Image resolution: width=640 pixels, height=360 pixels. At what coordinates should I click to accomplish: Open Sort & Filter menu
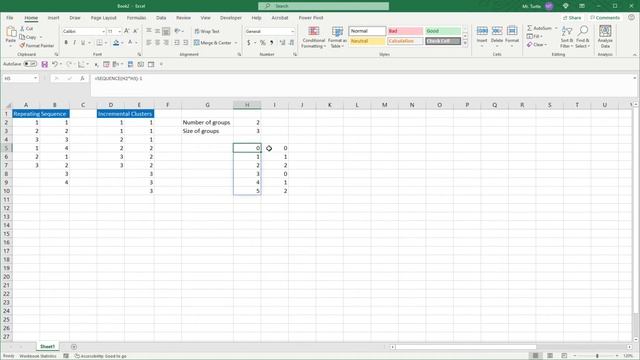tap(567, 36)
